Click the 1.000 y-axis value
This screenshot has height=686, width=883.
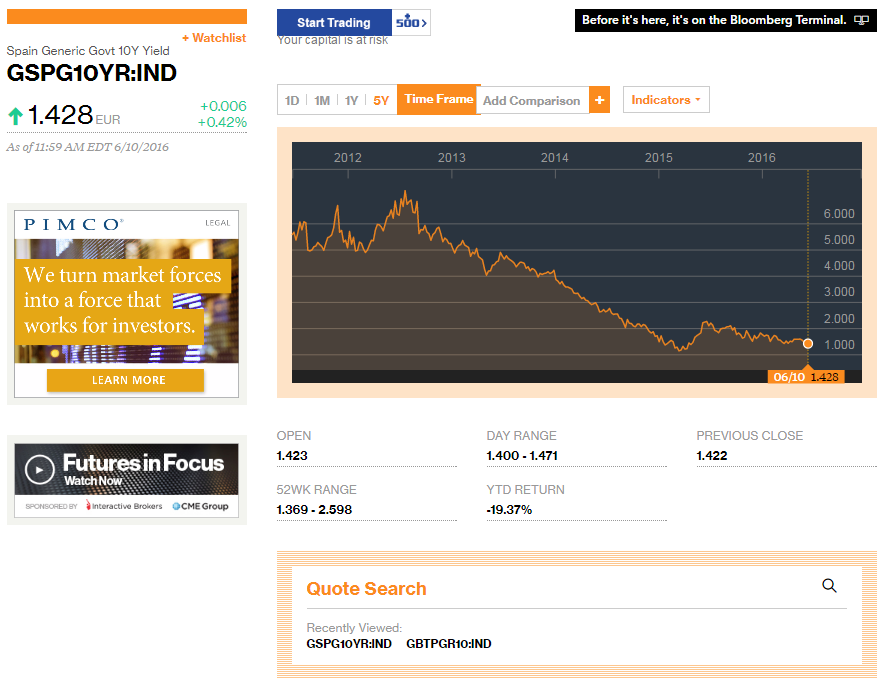coord(839,345)
